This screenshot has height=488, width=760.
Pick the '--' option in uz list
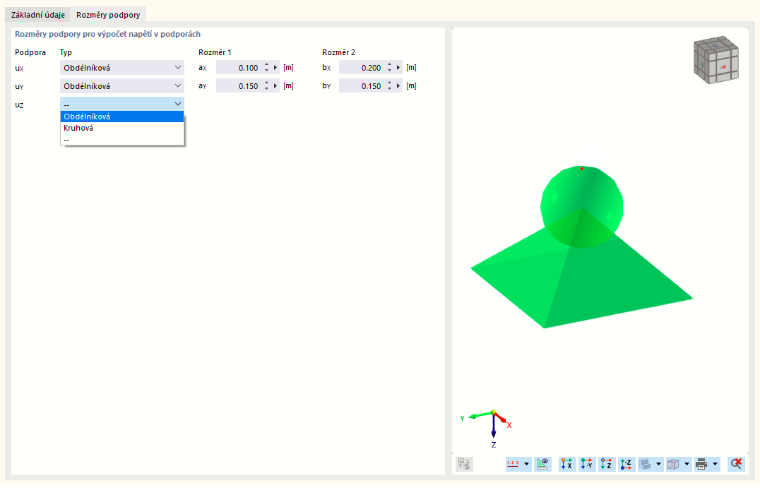(122, 140)
